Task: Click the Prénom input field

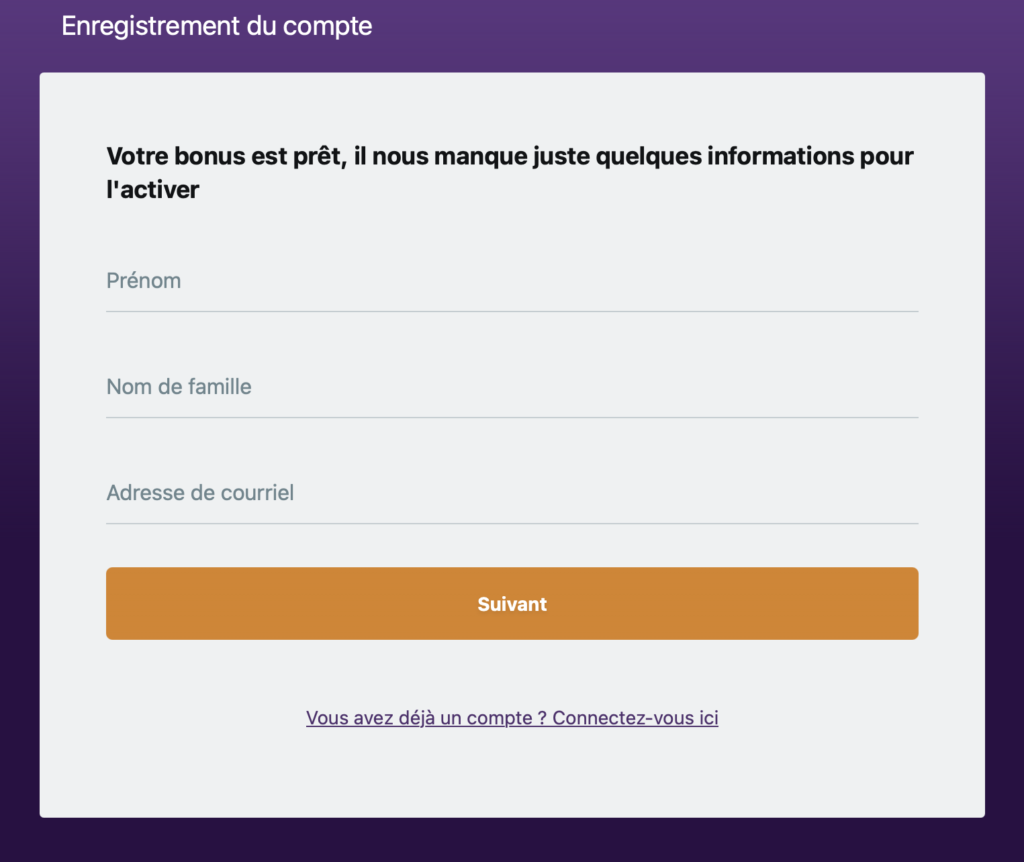Action: [512, 281]
